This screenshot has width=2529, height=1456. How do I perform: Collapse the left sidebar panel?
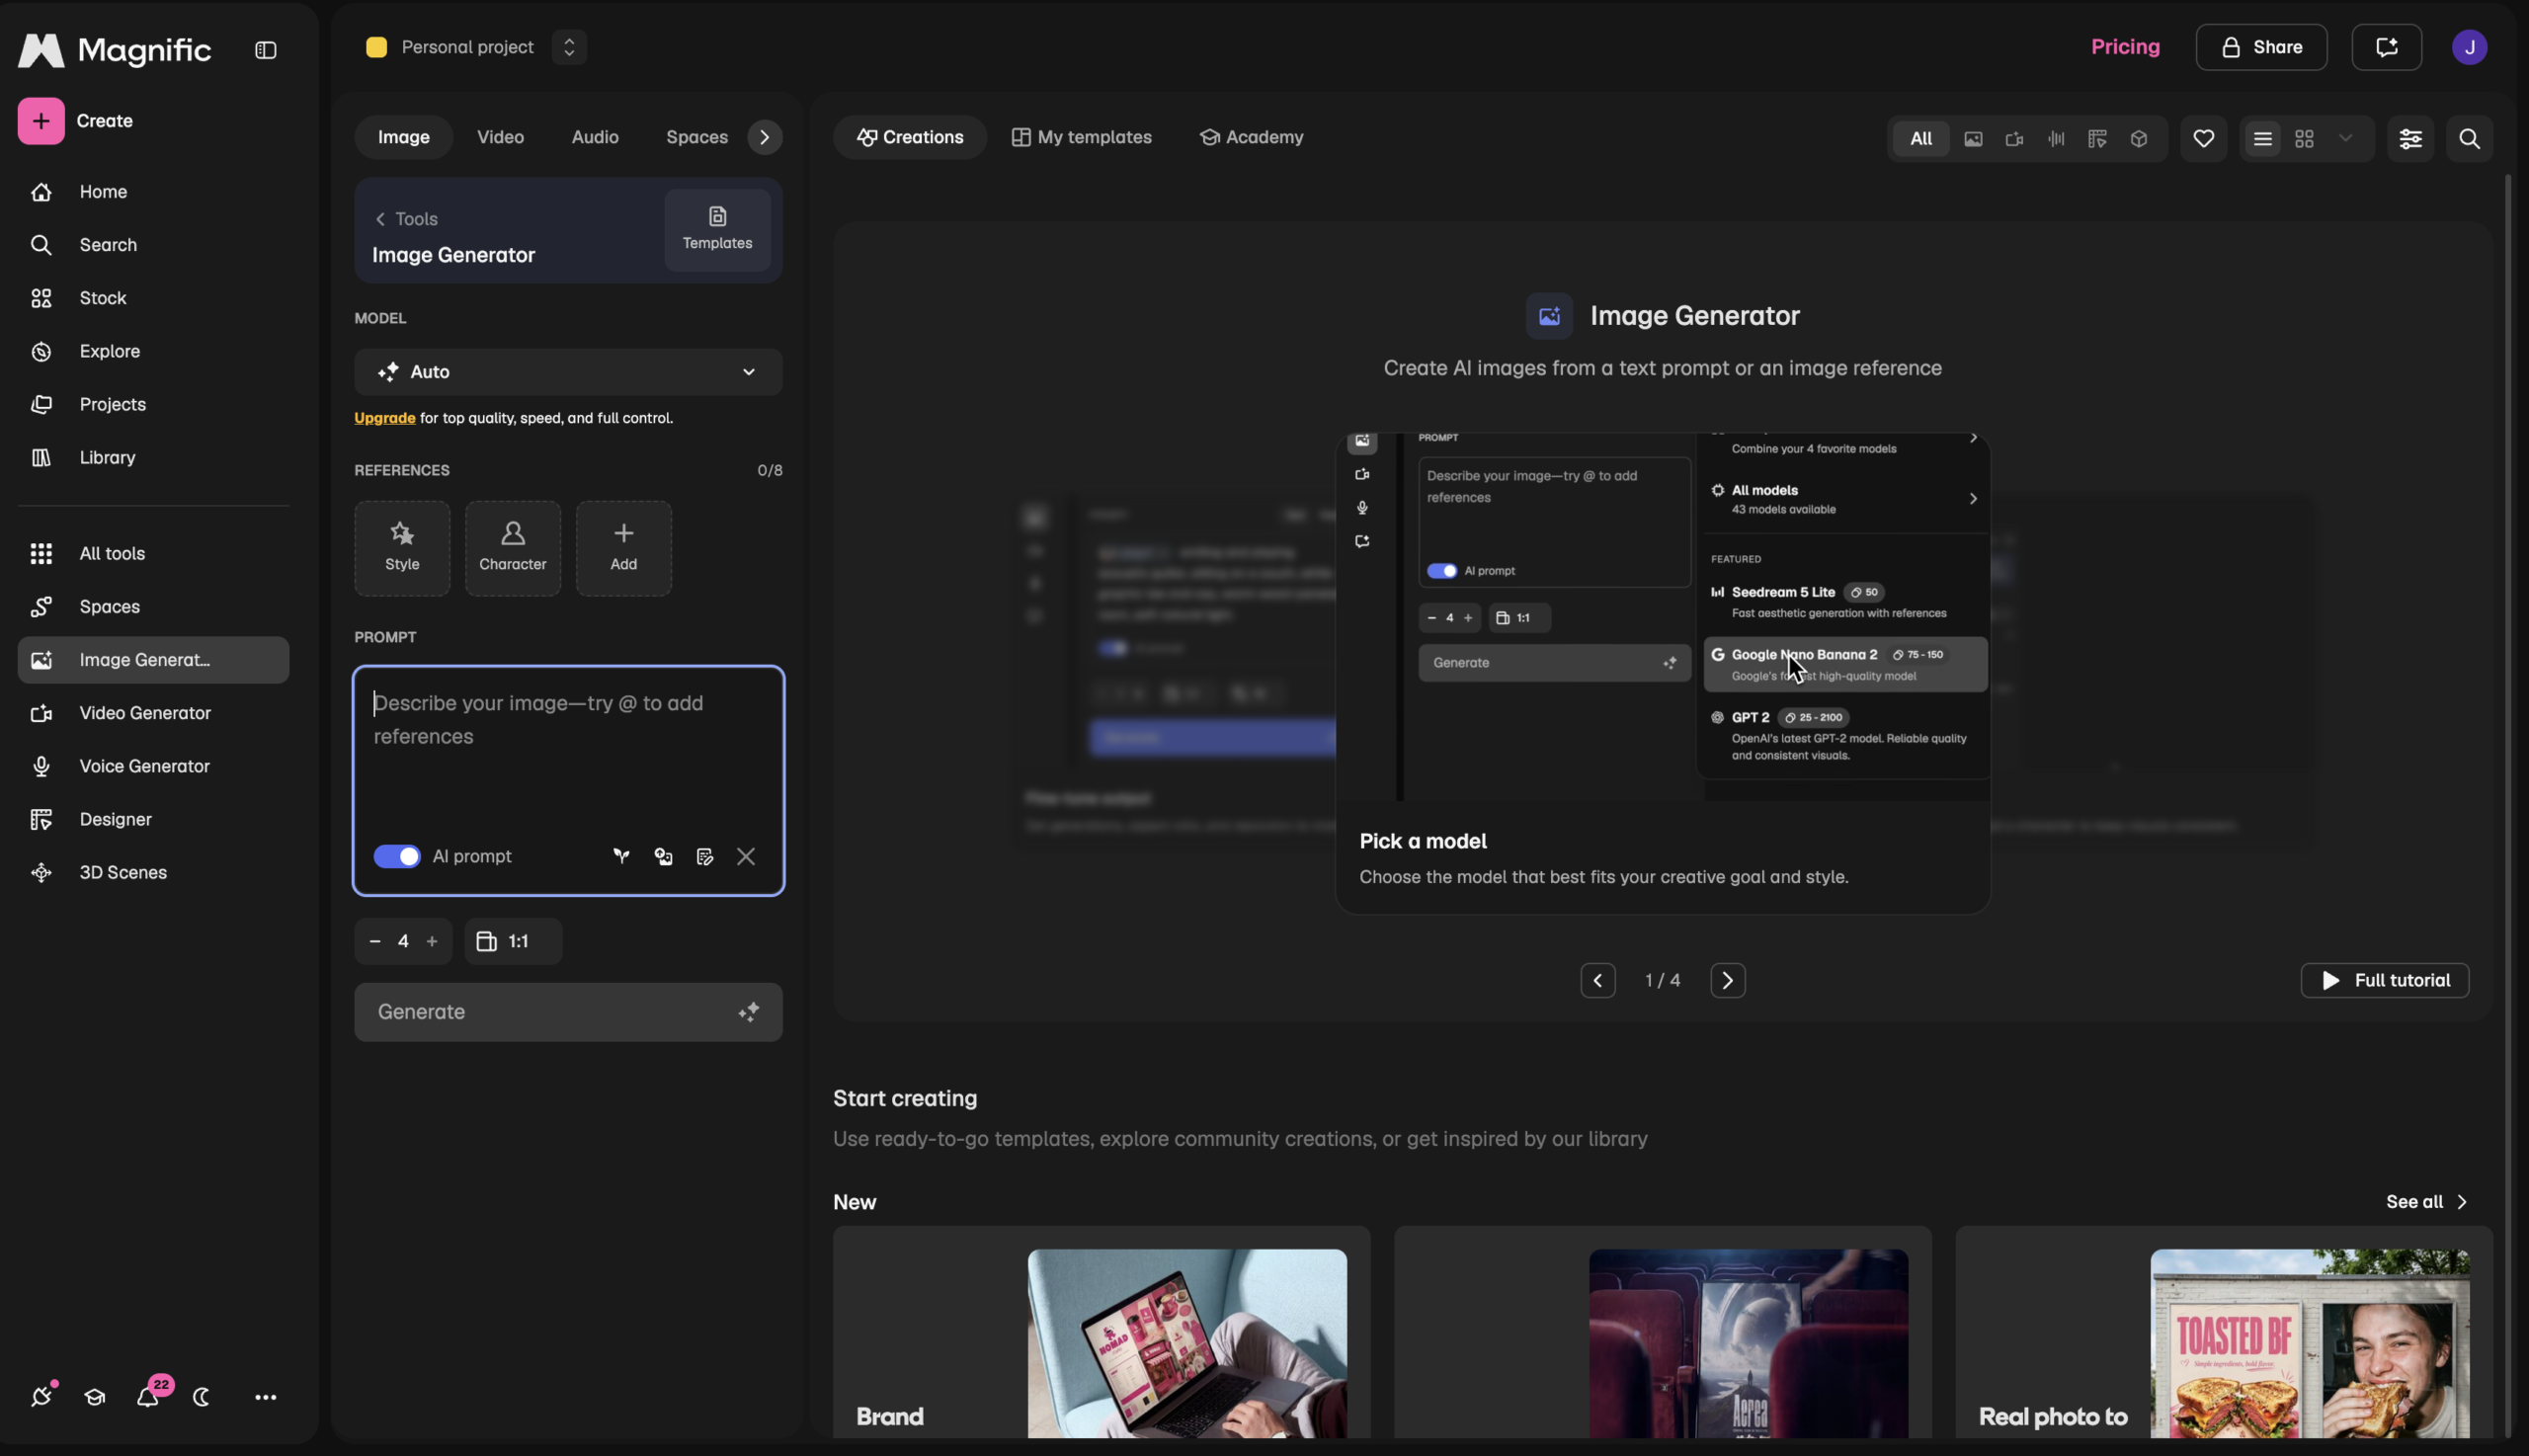tap(265, 50)
